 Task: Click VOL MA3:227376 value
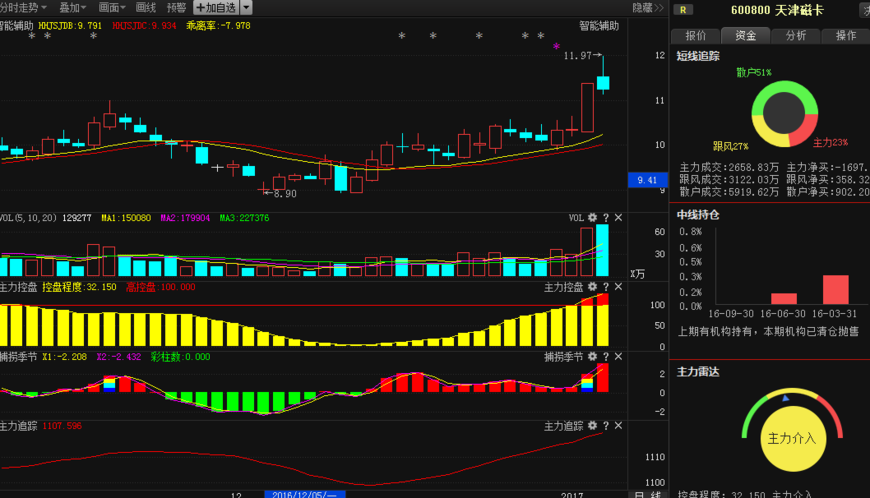244,218
